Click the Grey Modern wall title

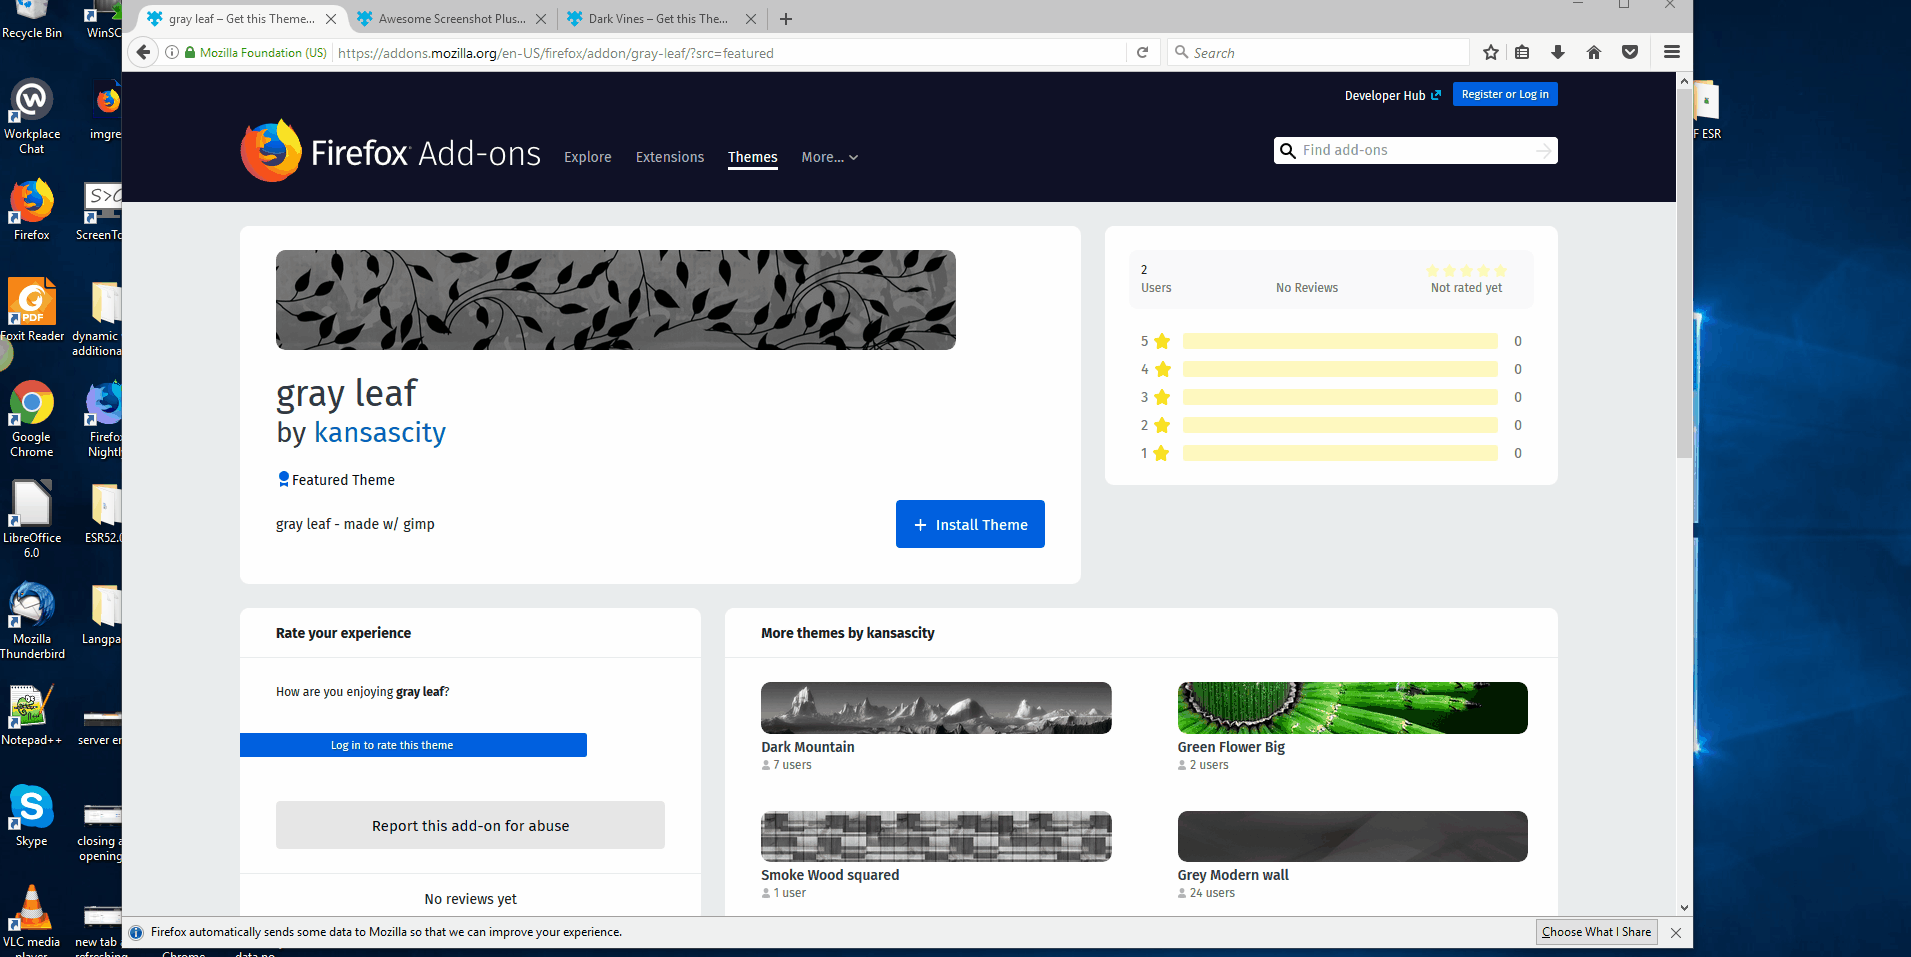click(1233, 875)
